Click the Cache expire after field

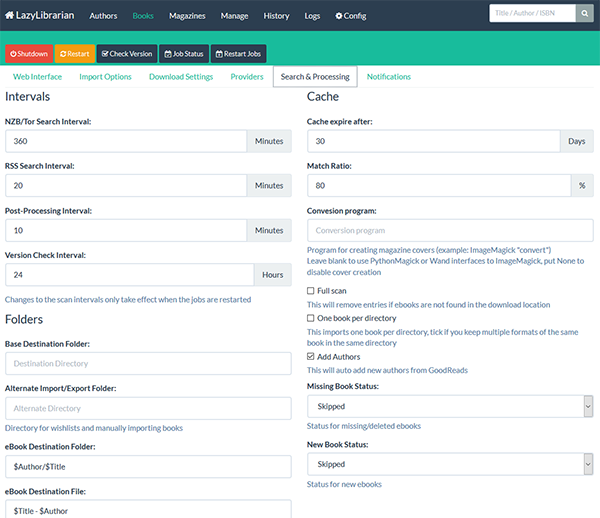(x=434, y=141)
